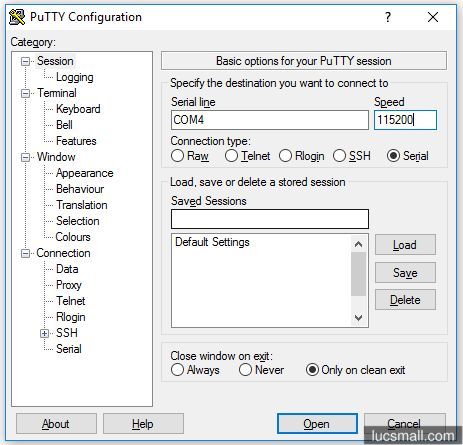
Task: Select the Telnet connection type
Action: pyautogui.click(x=247, y=156)
